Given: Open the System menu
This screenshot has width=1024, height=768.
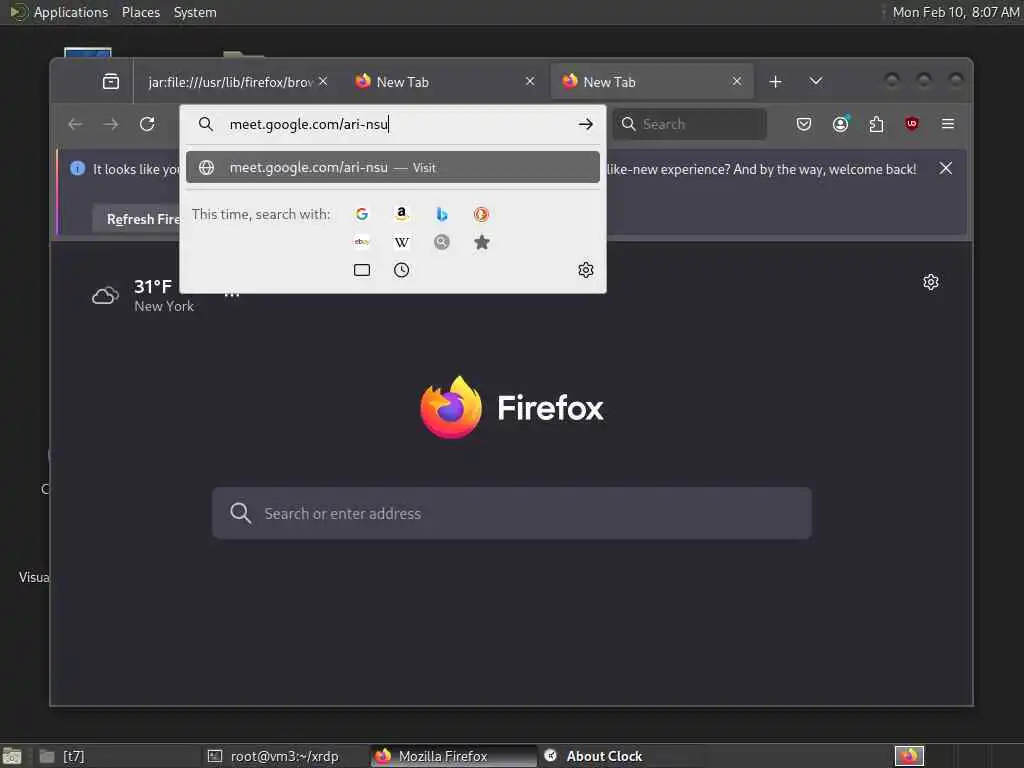Looking at the screenshot, I should (x=195, y=12).
